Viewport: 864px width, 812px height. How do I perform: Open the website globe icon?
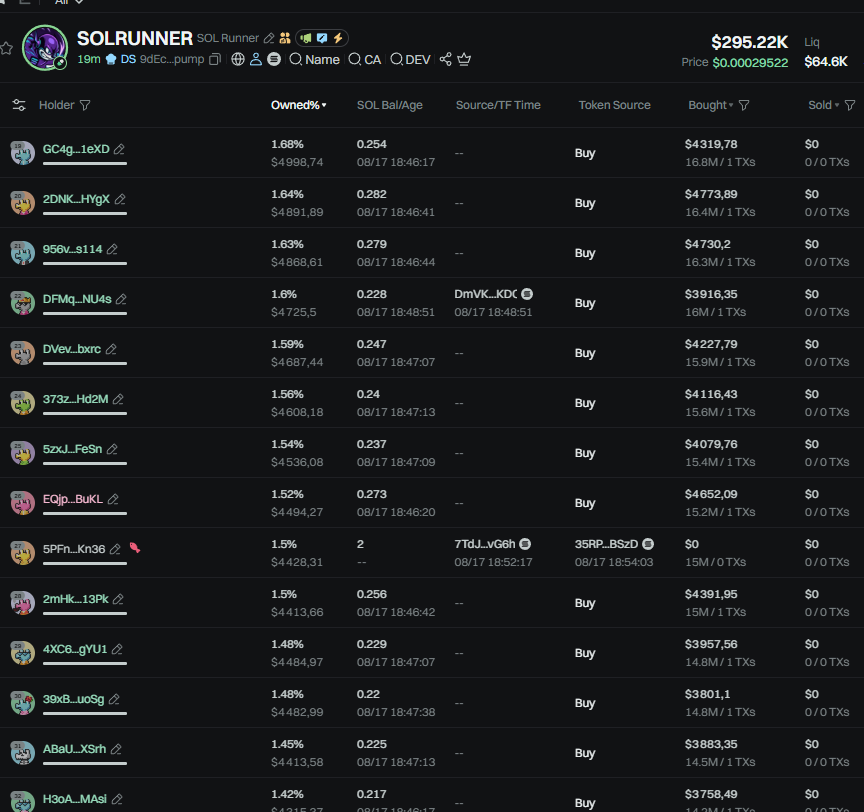[x=238, y=59]
